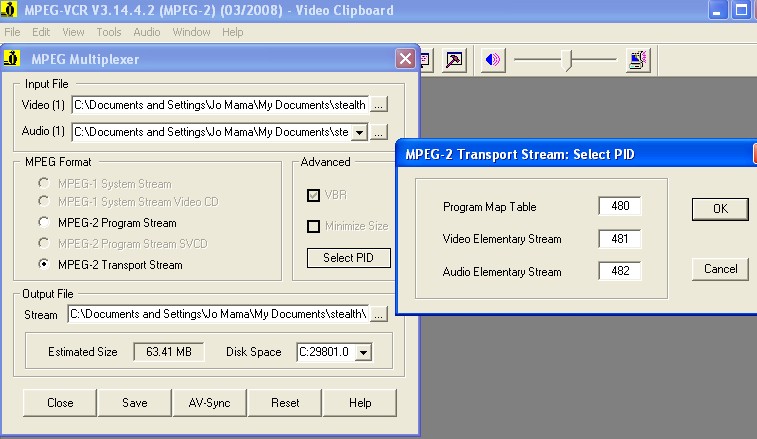Click the output Stream path field
Viewport: 757px width, 439px height.
click(218, 314)
